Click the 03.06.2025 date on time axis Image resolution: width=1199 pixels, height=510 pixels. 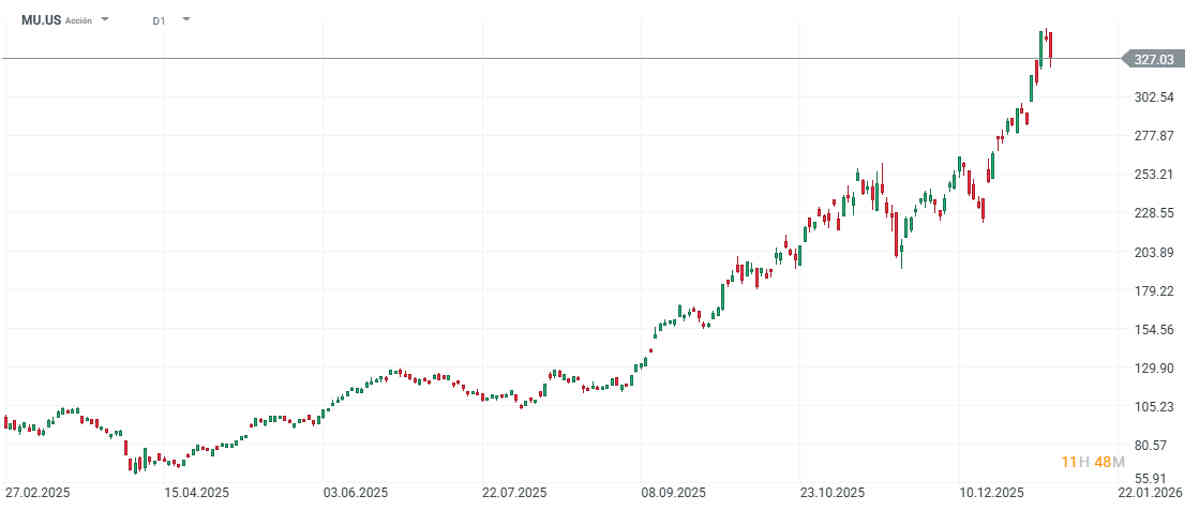(x=355, y=492)
